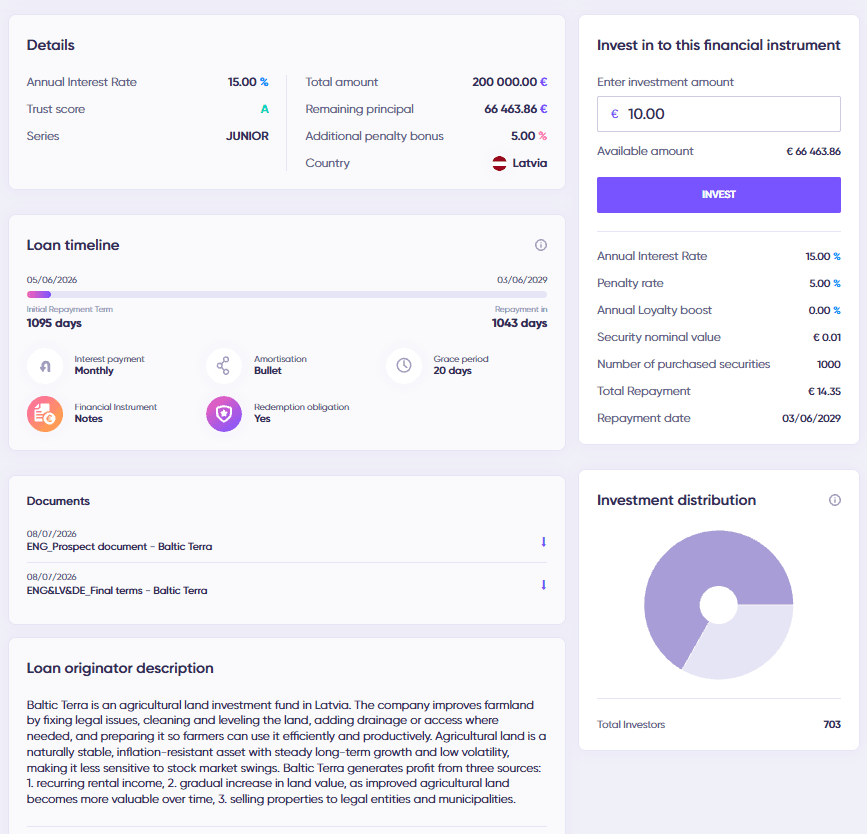Click the Investment distribution info icon

point(834,500)
